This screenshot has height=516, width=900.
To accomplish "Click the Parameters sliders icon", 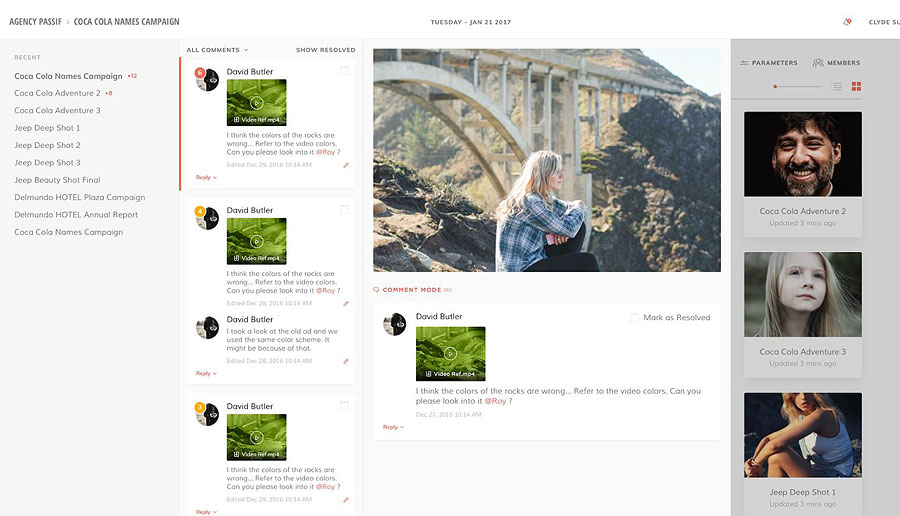I will [x=744, y=63].
